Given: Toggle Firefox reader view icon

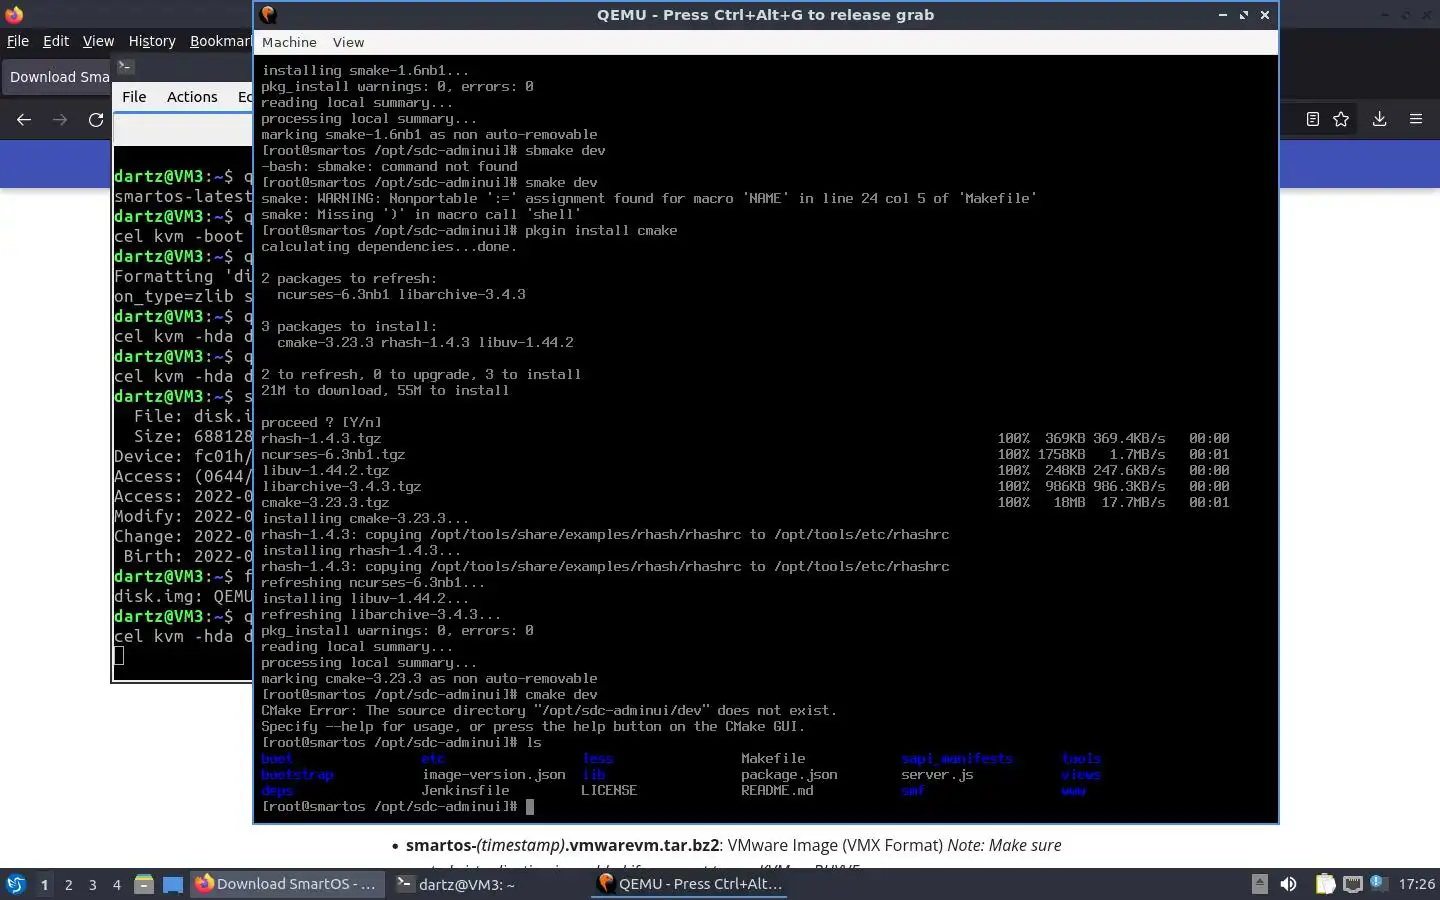Looking at the screenshot, I should coord(1313,119).
